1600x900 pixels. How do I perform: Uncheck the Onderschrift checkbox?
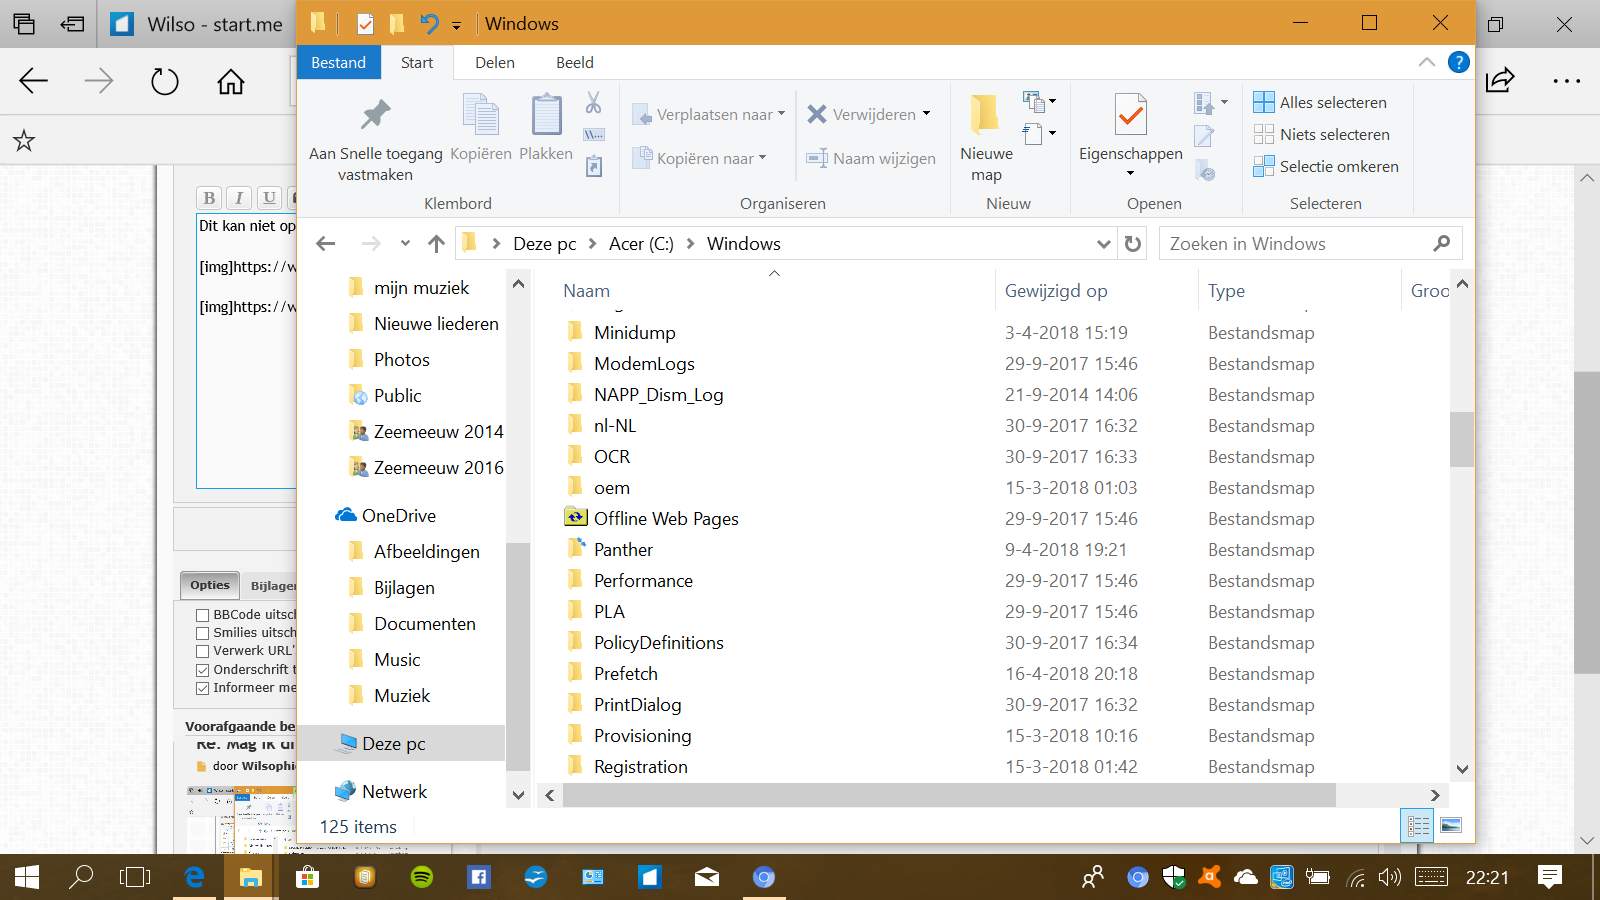(x=203, y=670)
